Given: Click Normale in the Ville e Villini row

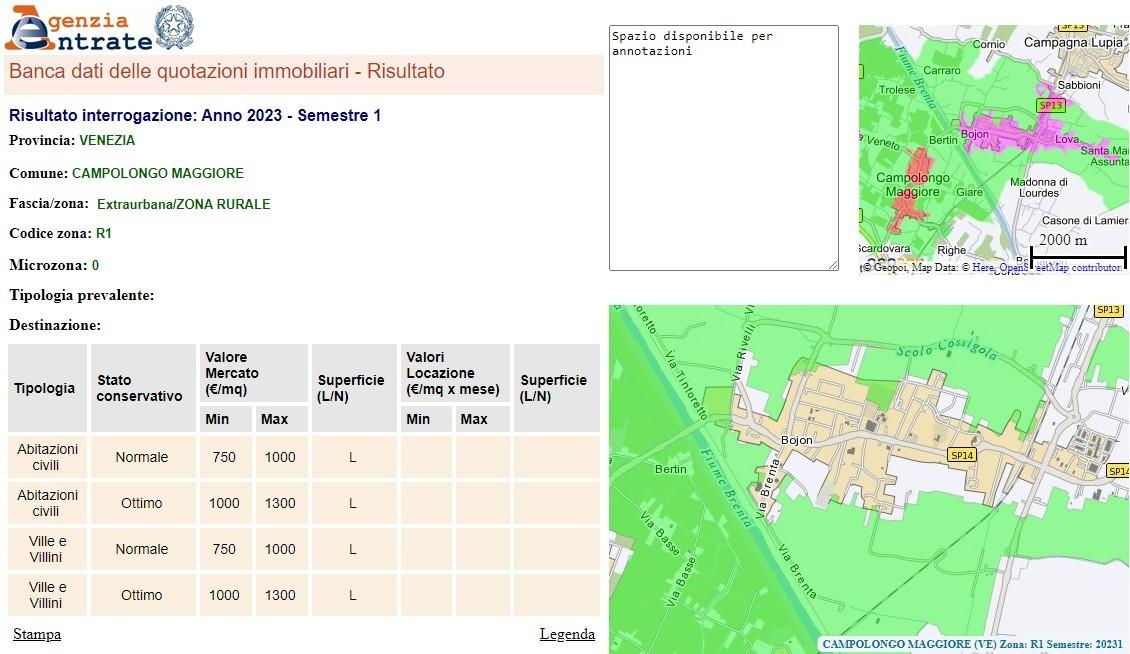Looking at the screenshot, I should 142,549.
